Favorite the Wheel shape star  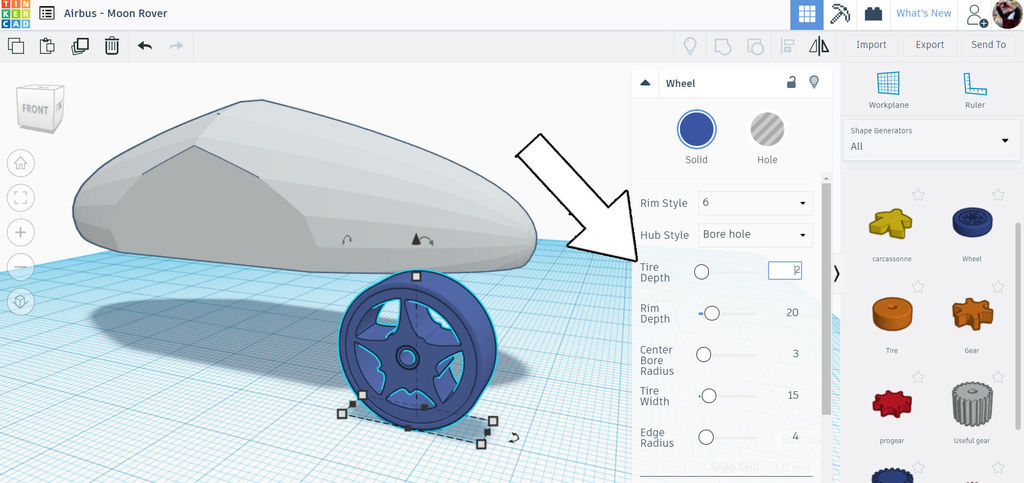(998, 195)
